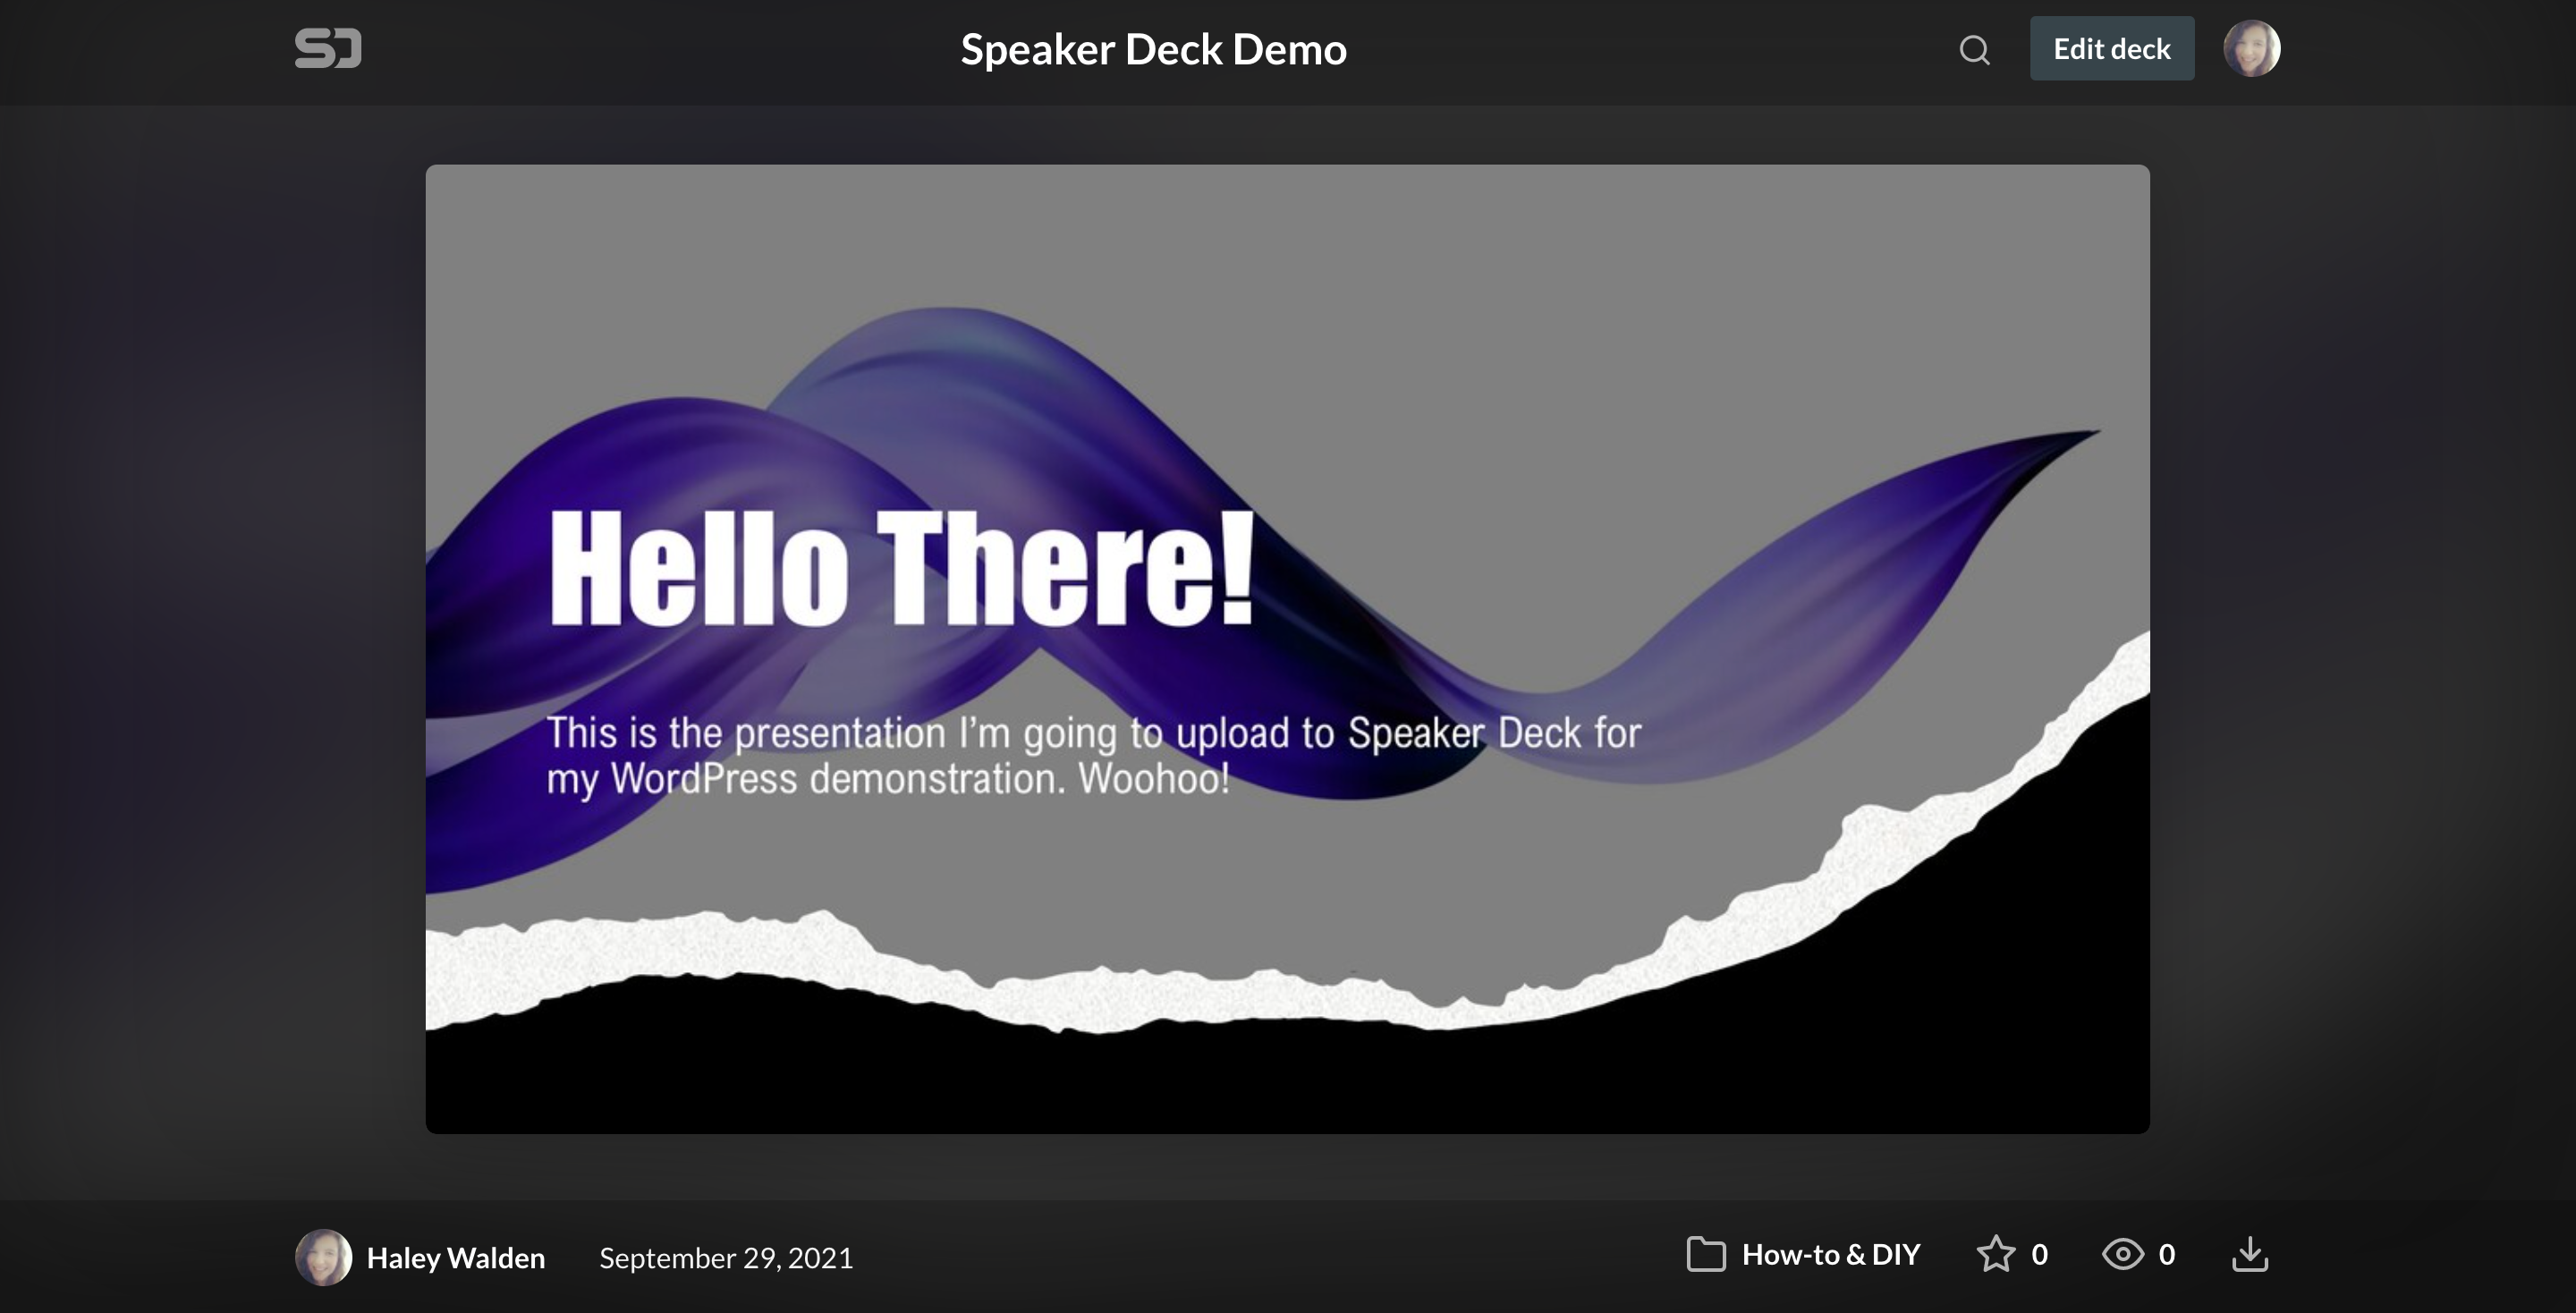
Task: Click the September 29, 2021 date
Action: click(x=726, y=1257)
